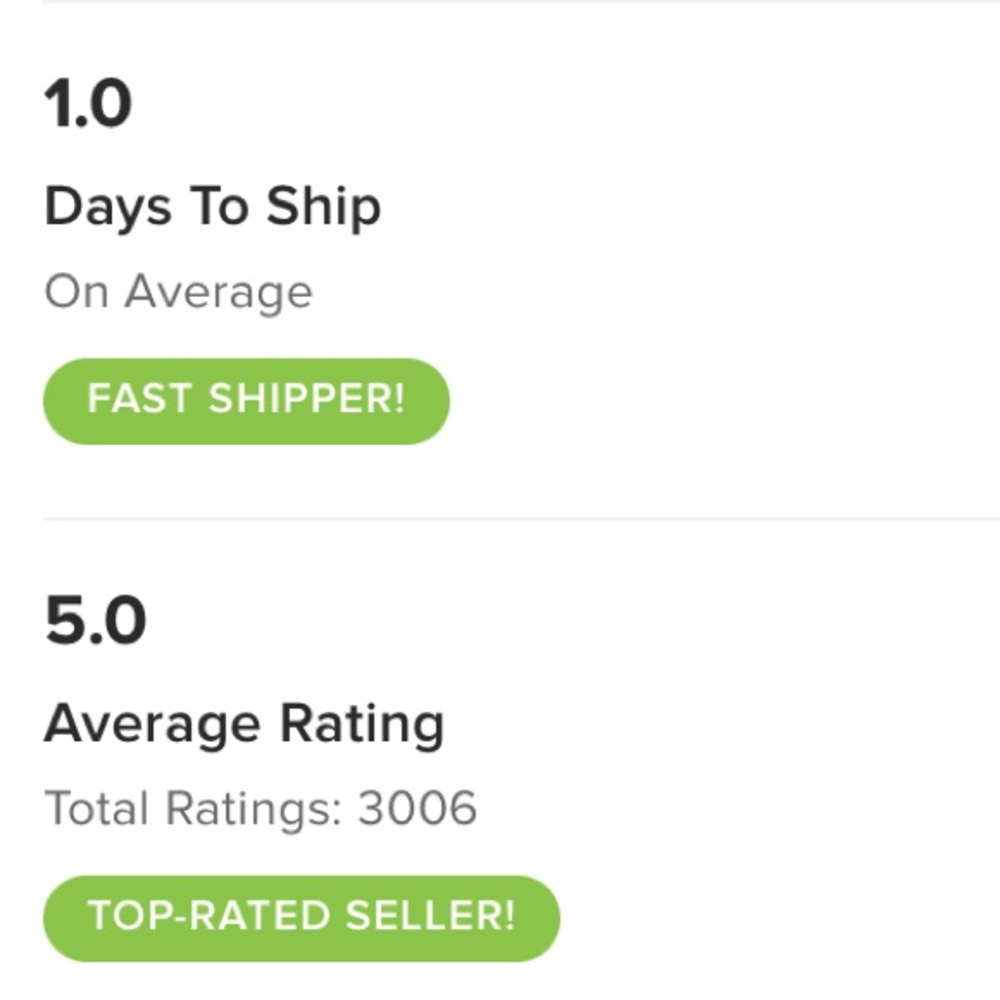Click the word SELLER! on green badge
The height and width of the screenshot is (1000, 1000).
(x=430, y=916)
